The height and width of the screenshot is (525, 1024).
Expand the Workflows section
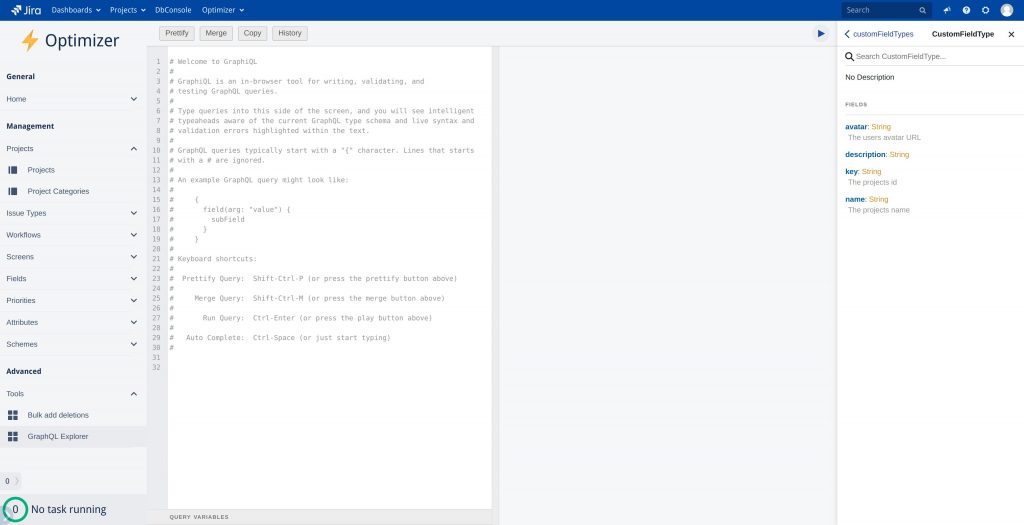[134, 235]
